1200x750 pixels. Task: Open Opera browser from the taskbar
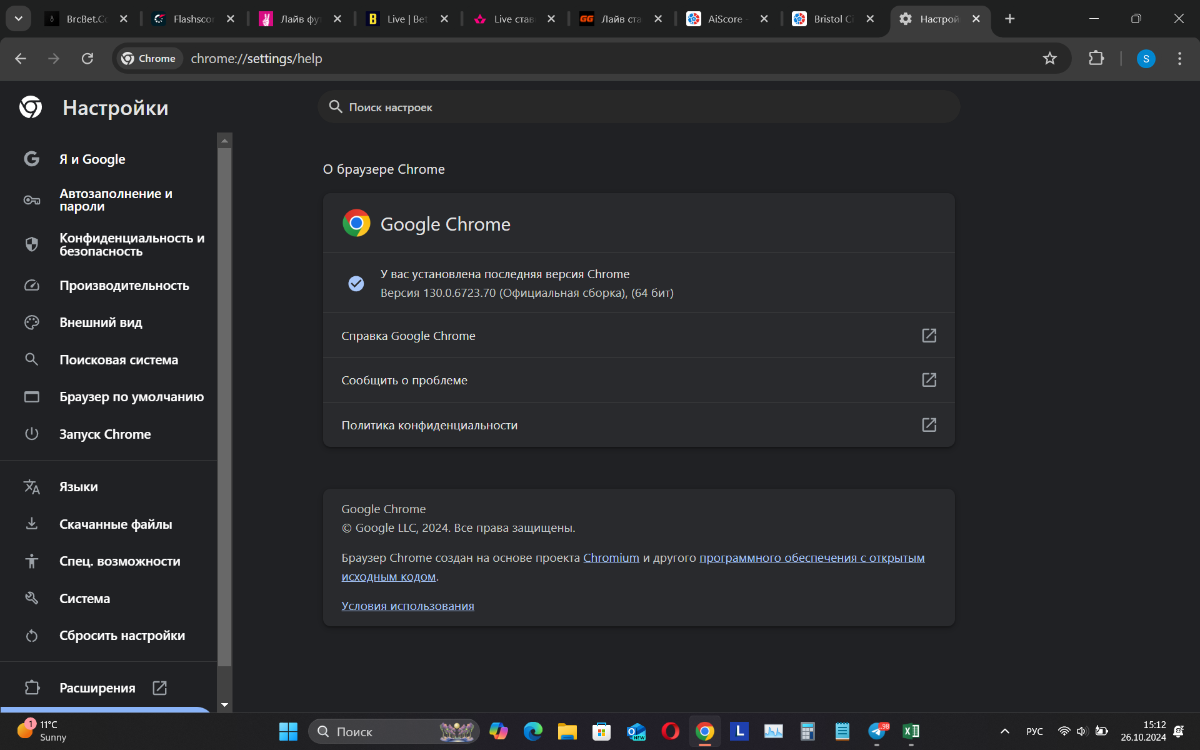tap(671, 731)
